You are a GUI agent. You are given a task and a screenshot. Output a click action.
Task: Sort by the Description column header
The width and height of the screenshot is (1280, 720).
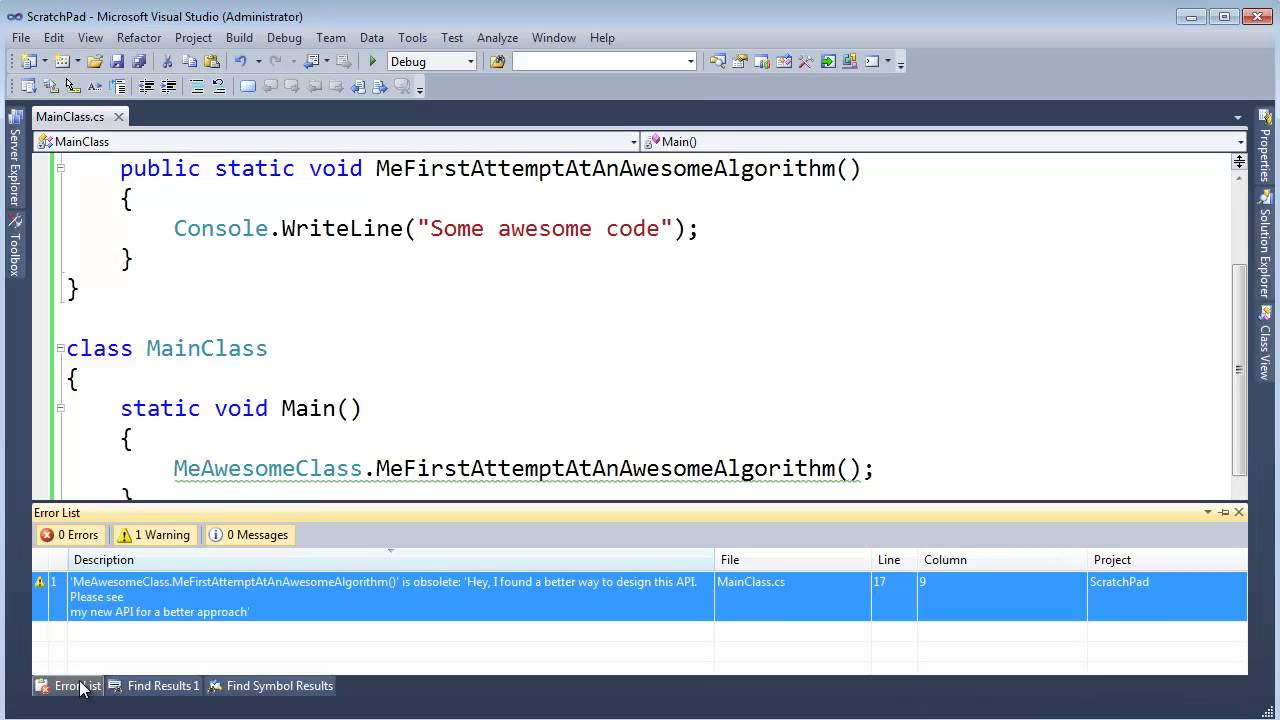pos(391,560)
